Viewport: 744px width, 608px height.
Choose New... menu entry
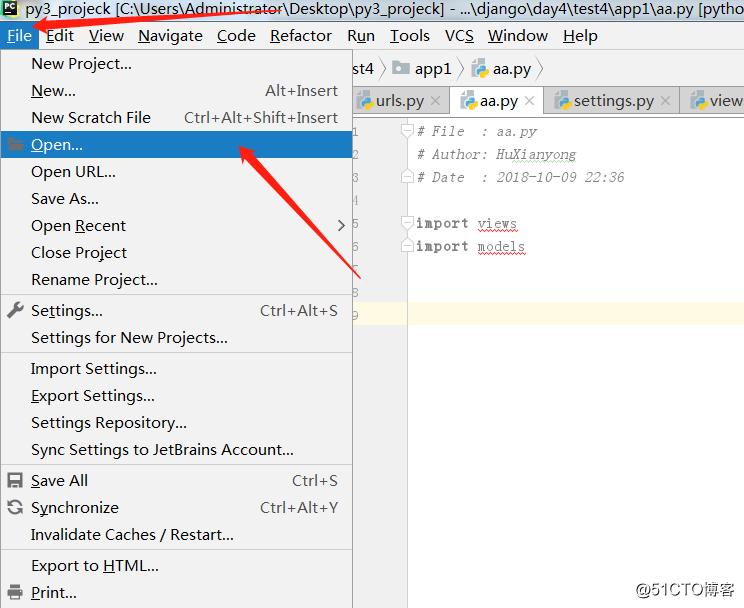click(x=177, y=91)
